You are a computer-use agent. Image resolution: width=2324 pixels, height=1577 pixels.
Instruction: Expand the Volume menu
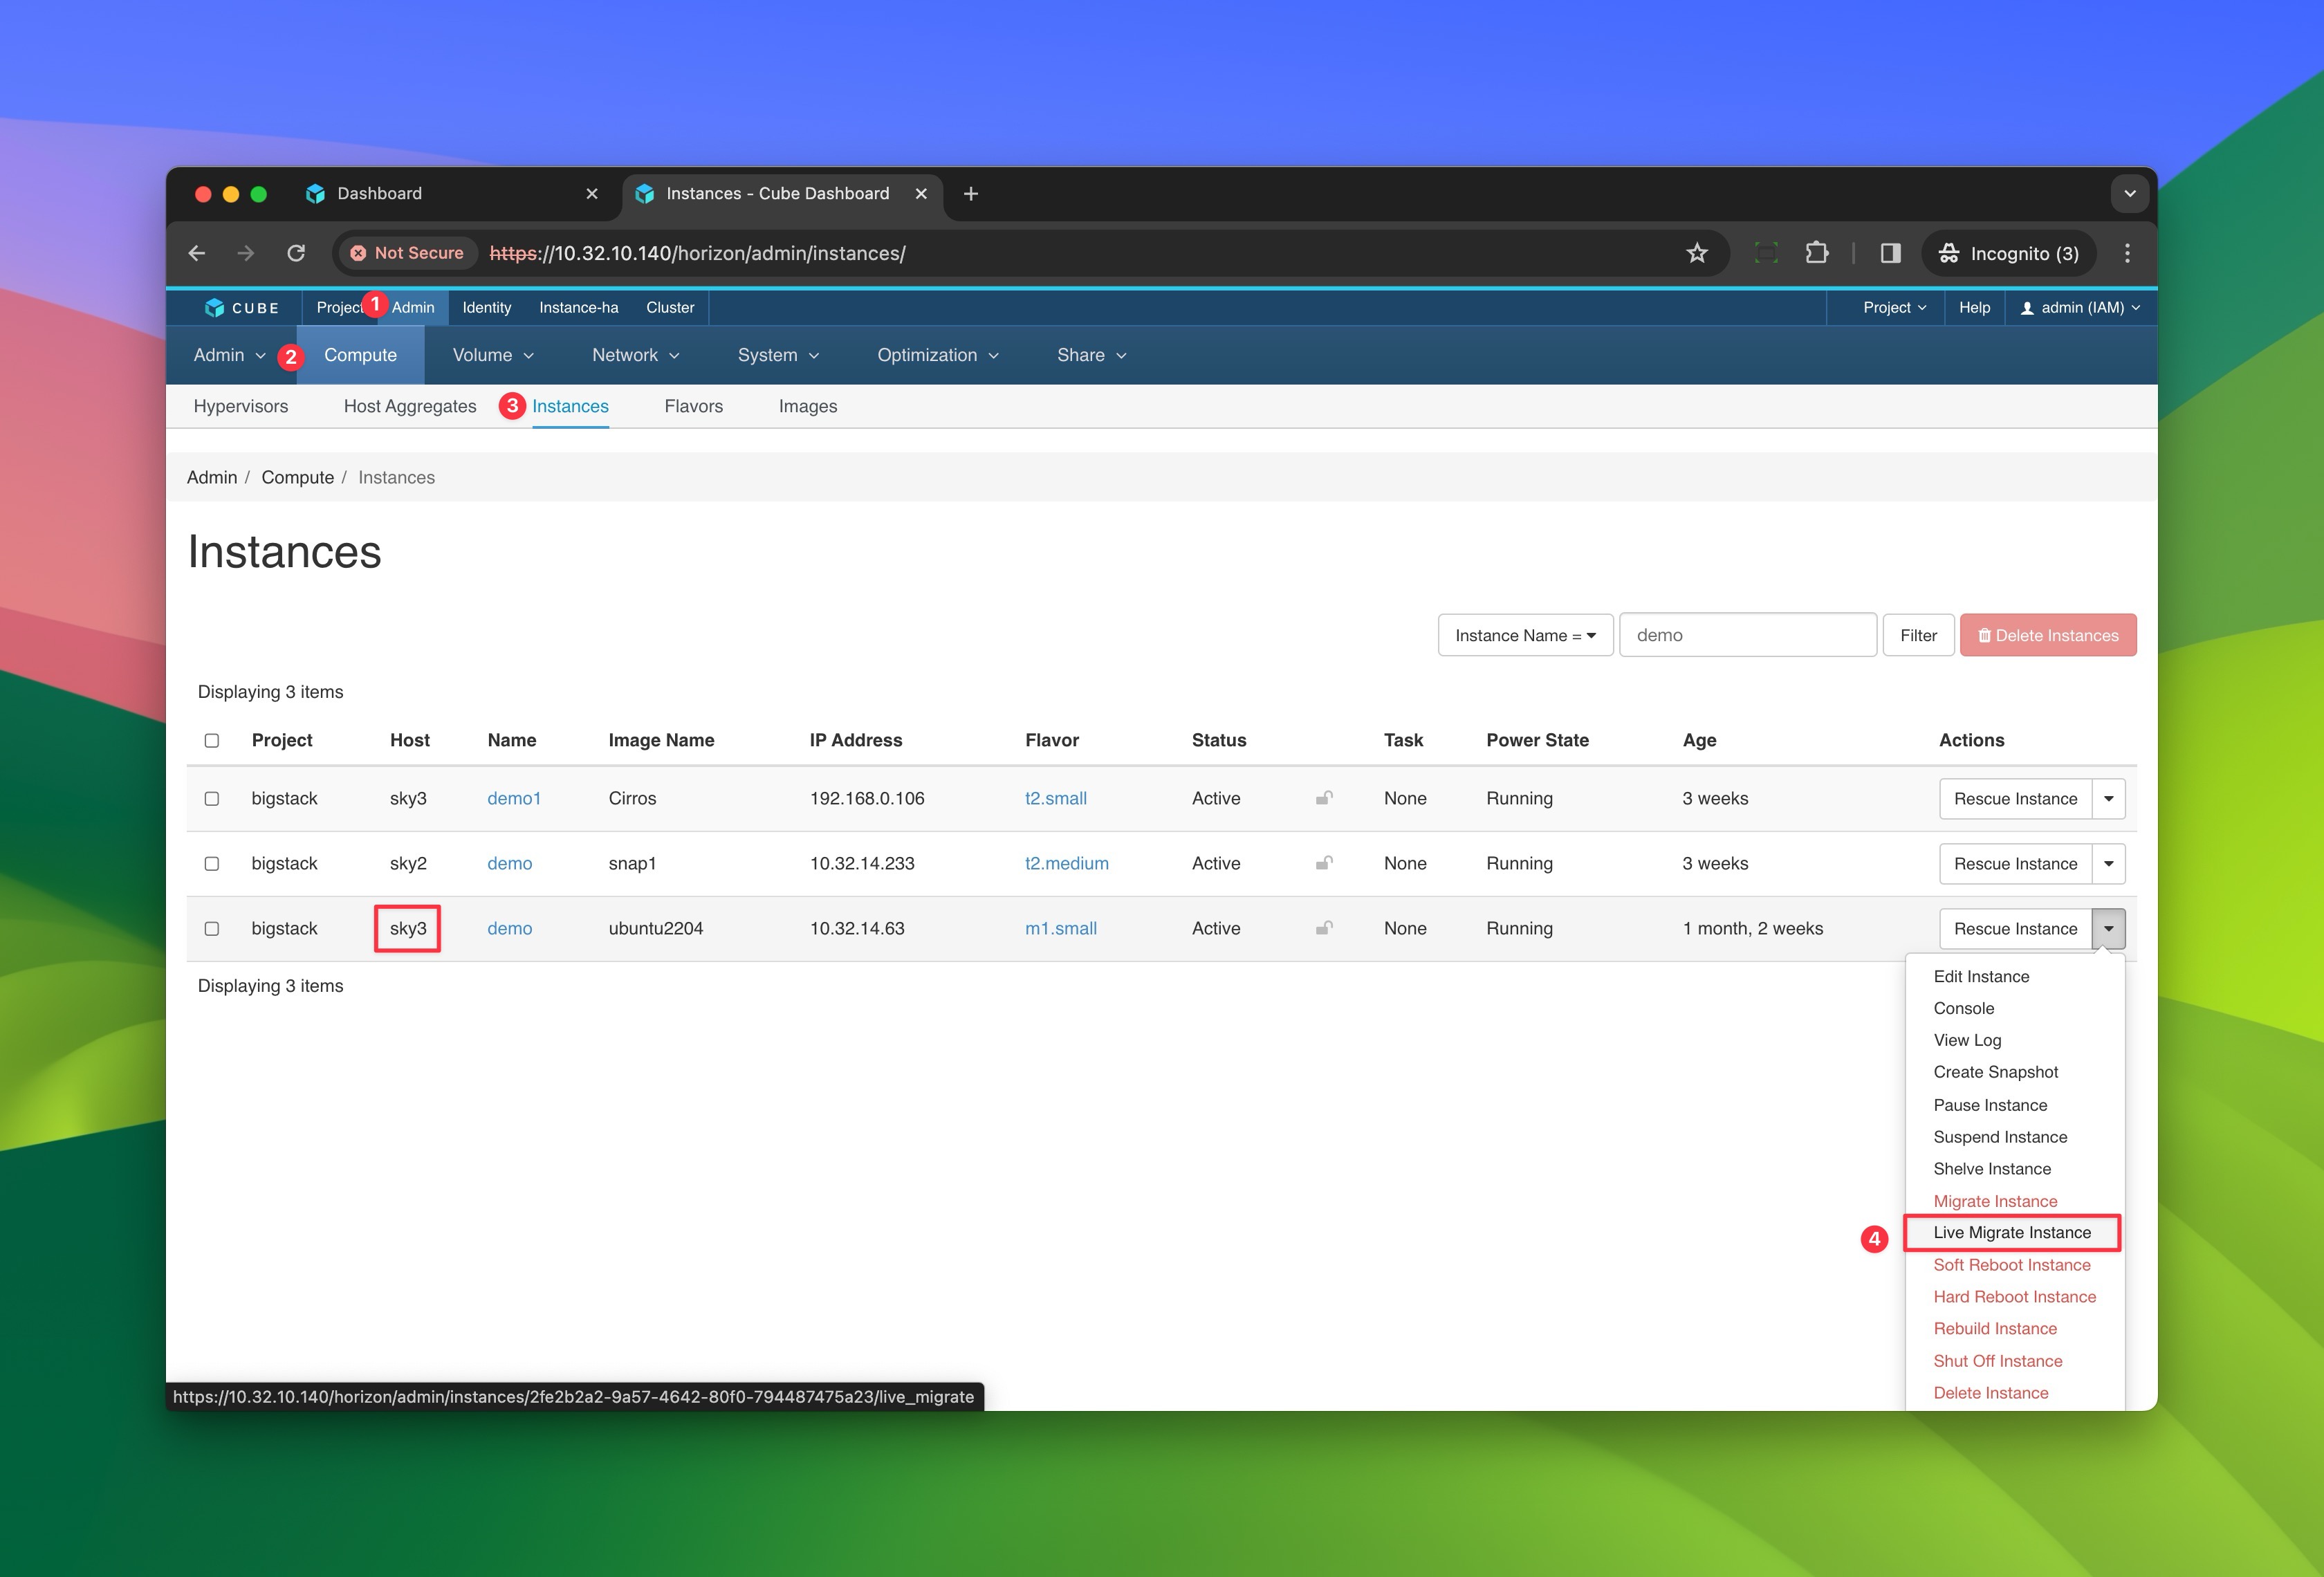pyautogui.click(x=493, y=355)
